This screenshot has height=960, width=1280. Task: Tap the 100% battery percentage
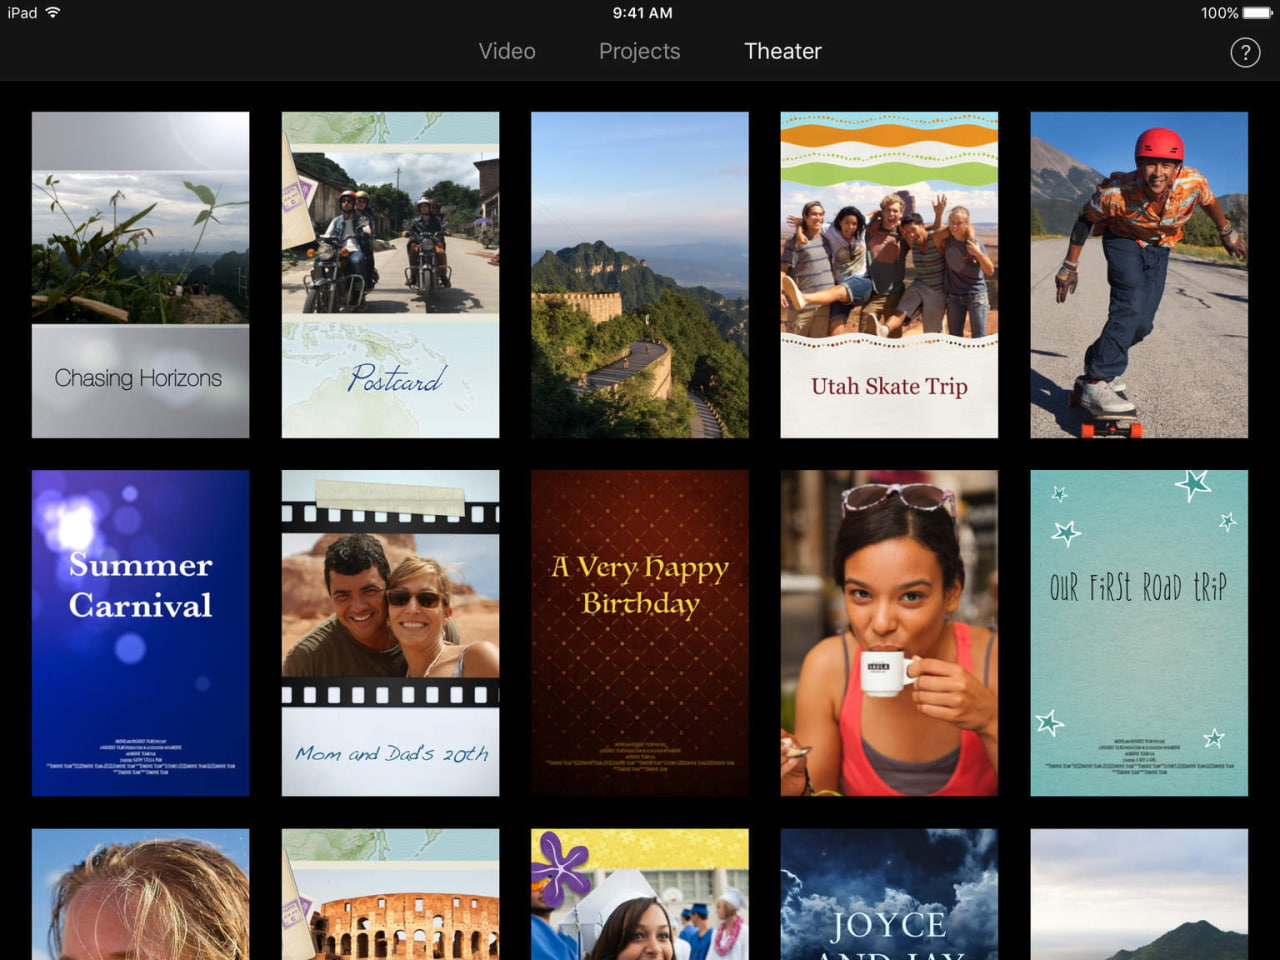(1220, 13)
